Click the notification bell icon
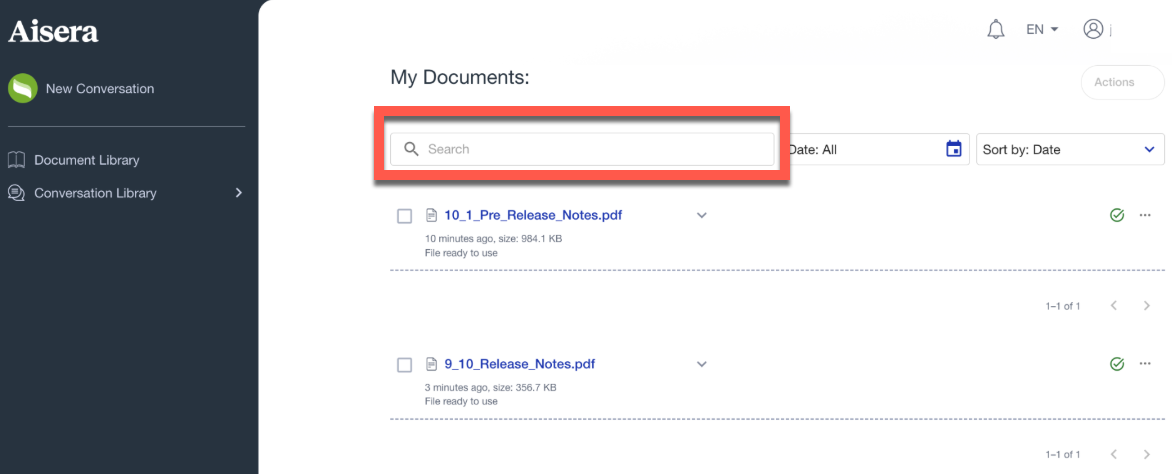The width and height of the screenshot is (1172, 474). click(x=995, y=30)
